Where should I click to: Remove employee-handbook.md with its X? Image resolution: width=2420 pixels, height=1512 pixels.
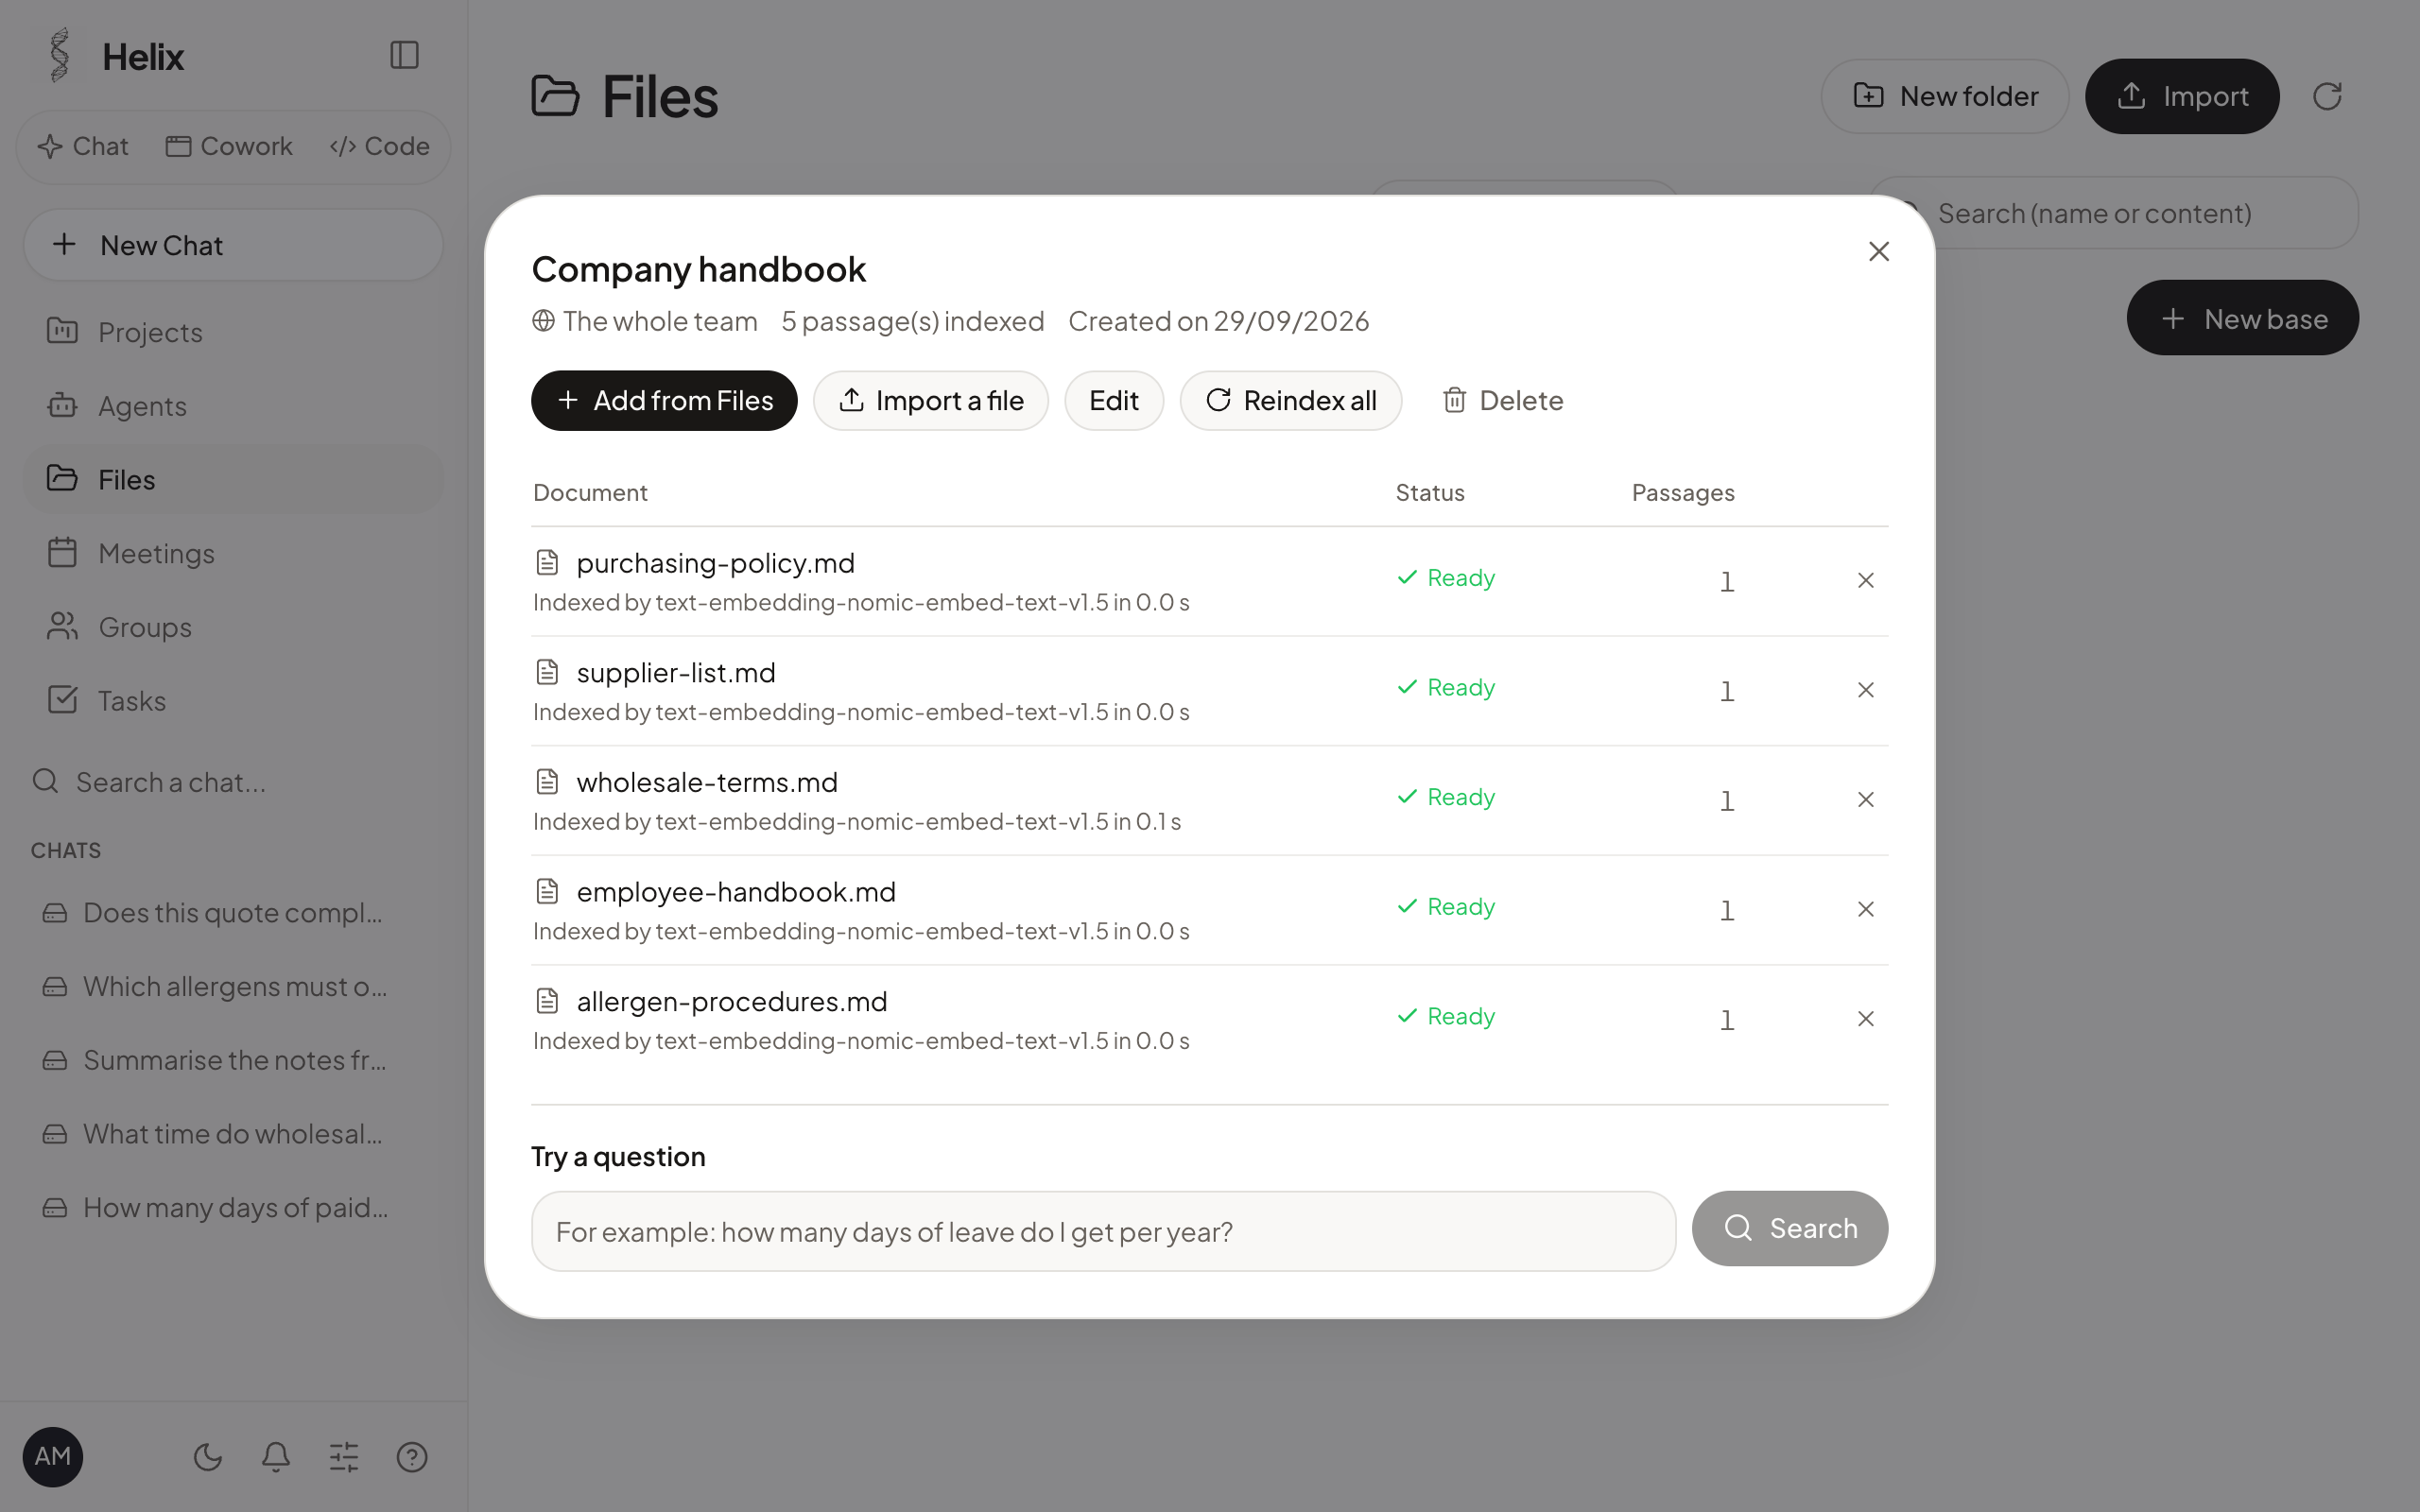[x=1866, y=909]
